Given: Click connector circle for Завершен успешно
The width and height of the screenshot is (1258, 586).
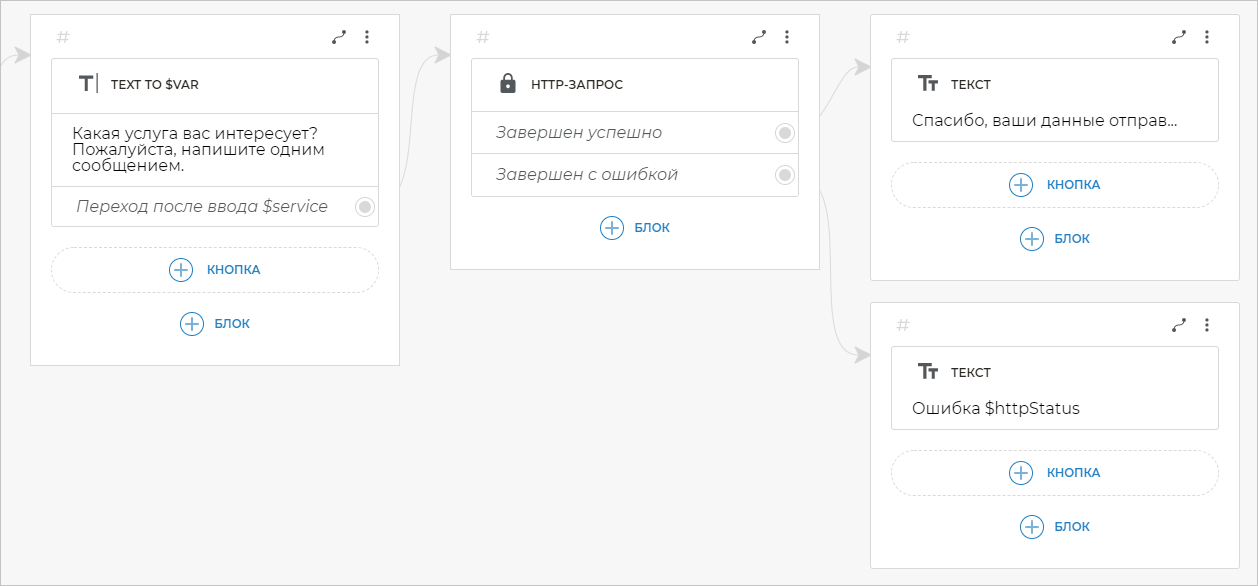Looking at the screenshot, I should pyautogui.click(x=785, y=133).
